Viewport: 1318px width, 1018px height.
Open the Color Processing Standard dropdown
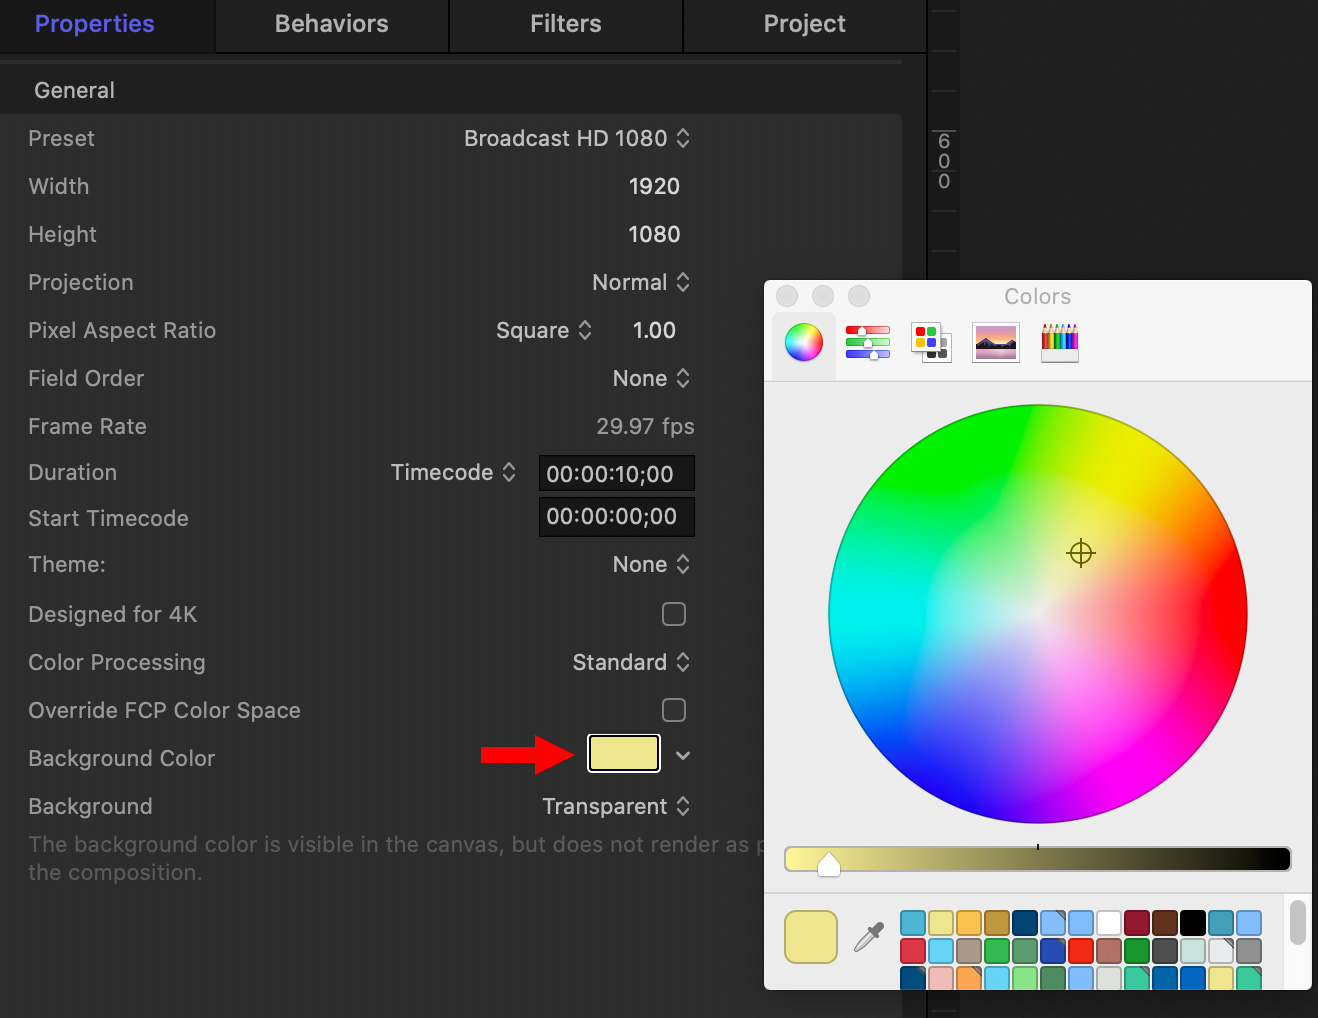pyautogui.click(x=631, y=662)
